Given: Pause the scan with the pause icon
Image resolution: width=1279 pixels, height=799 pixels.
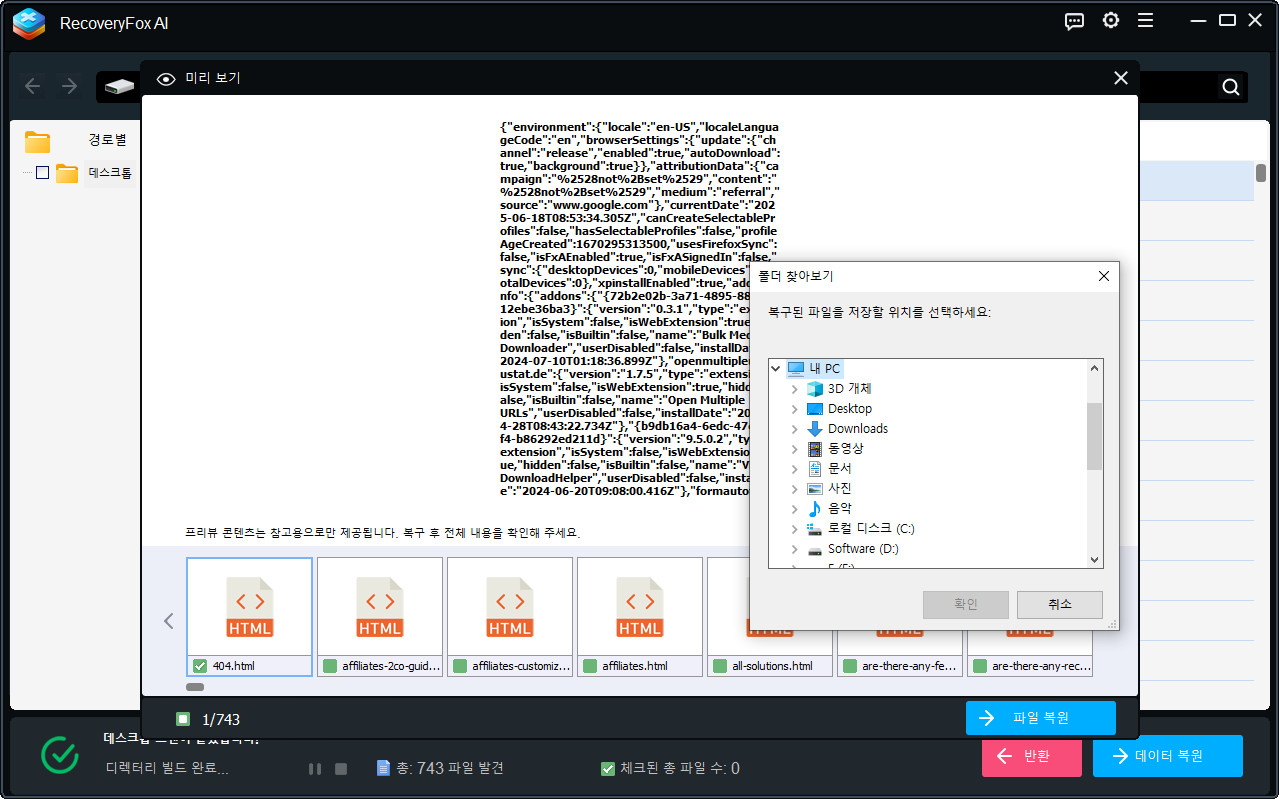Looking at the screenshot, I should click(315, 769).
